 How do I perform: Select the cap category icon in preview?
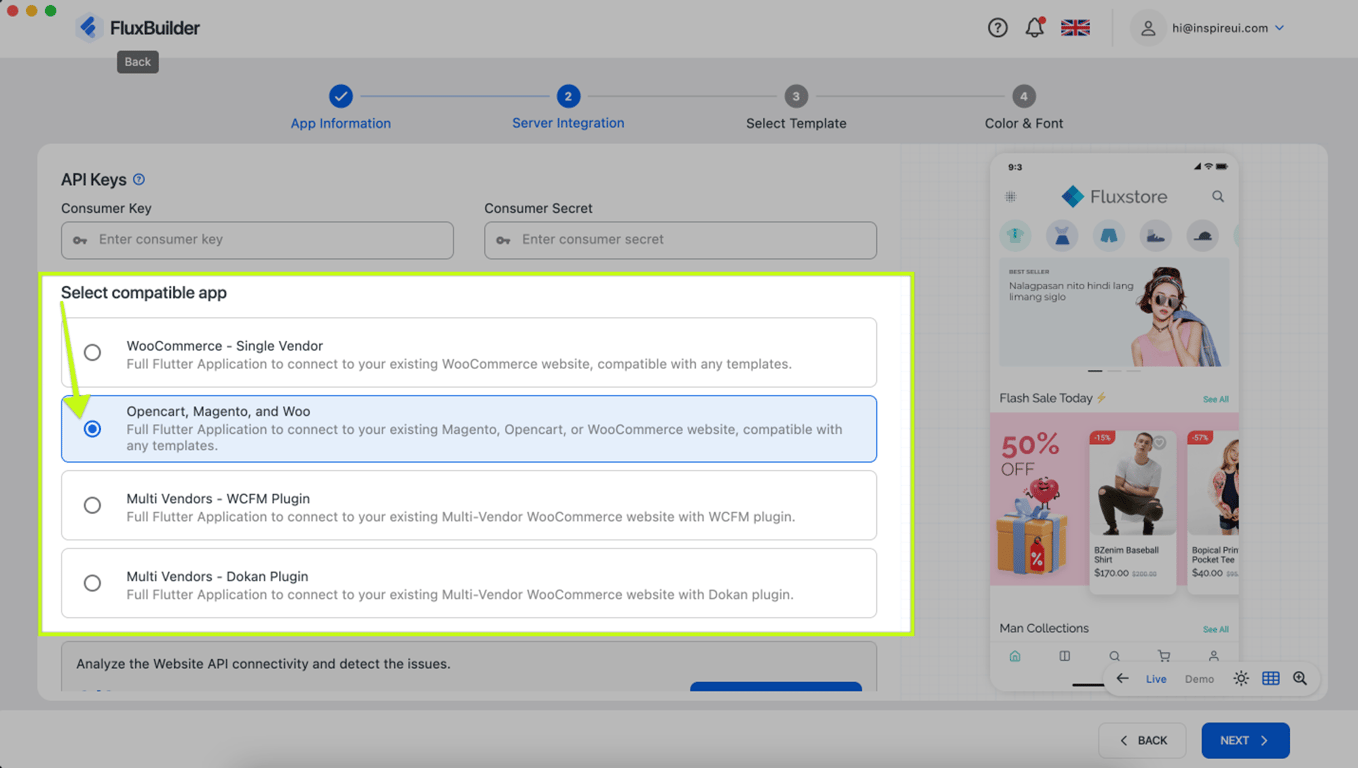click(x=1202, y=236)
